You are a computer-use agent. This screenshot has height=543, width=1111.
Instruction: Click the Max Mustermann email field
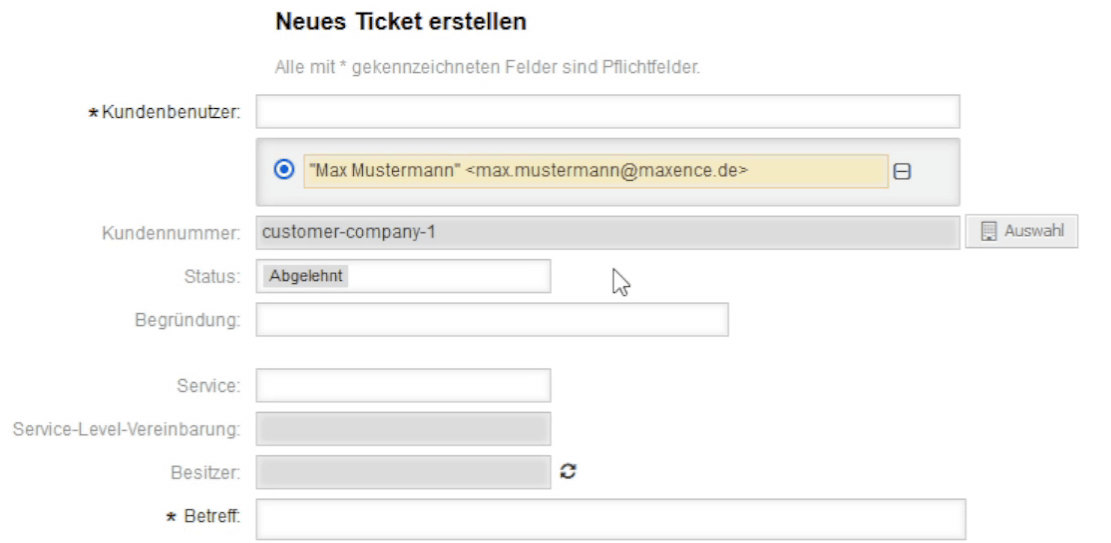[595, 171]
